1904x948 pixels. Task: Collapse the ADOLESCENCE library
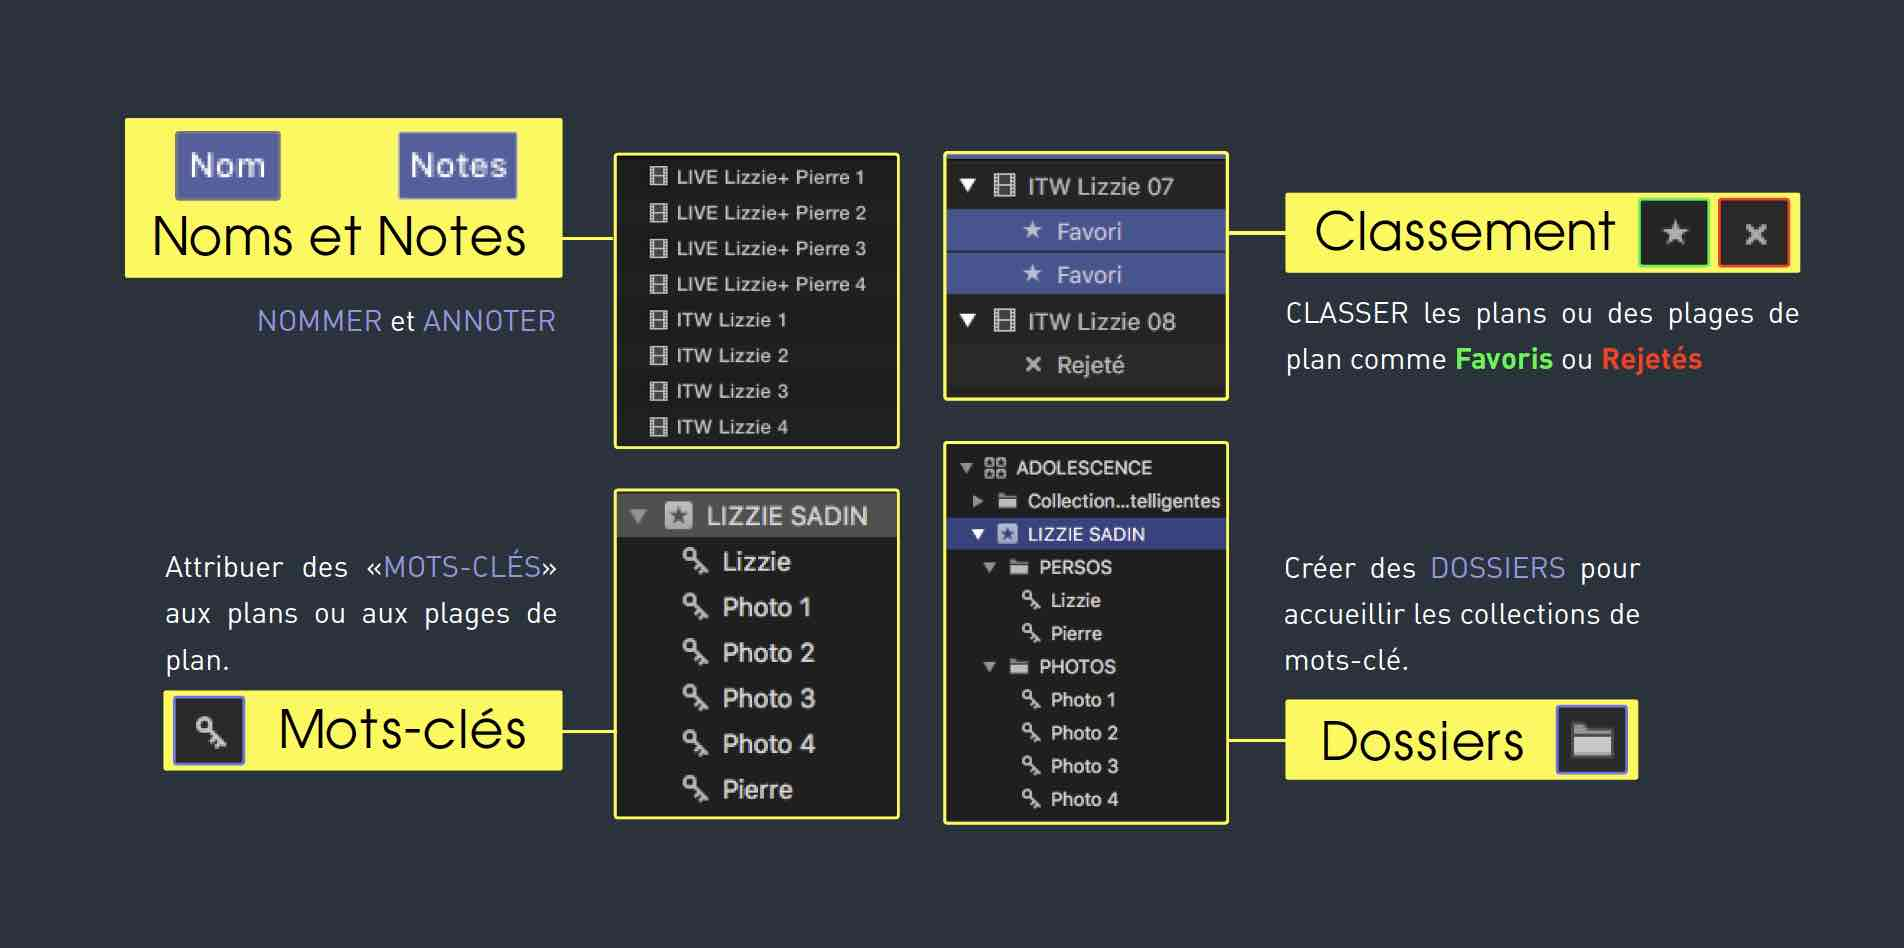point(966,468)
